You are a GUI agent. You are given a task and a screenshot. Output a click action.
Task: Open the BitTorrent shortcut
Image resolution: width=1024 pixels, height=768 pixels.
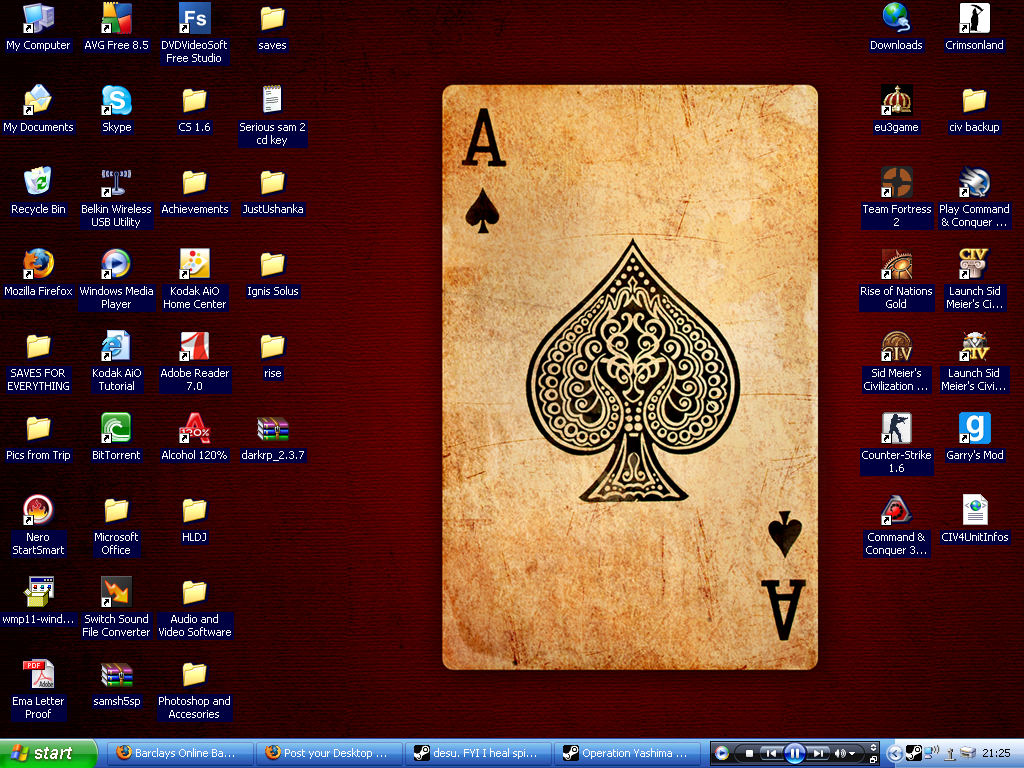click(116, 430)
